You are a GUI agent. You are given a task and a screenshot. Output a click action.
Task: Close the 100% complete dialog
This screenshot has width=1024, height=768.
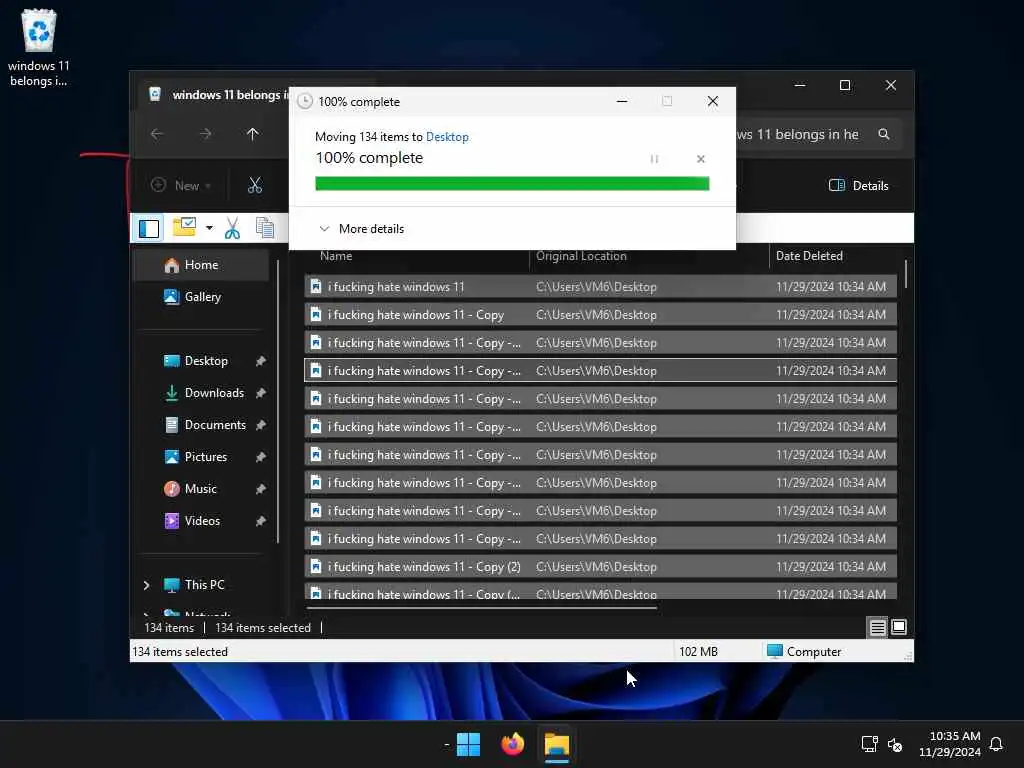pyautogui.click(x=712, y=101)
